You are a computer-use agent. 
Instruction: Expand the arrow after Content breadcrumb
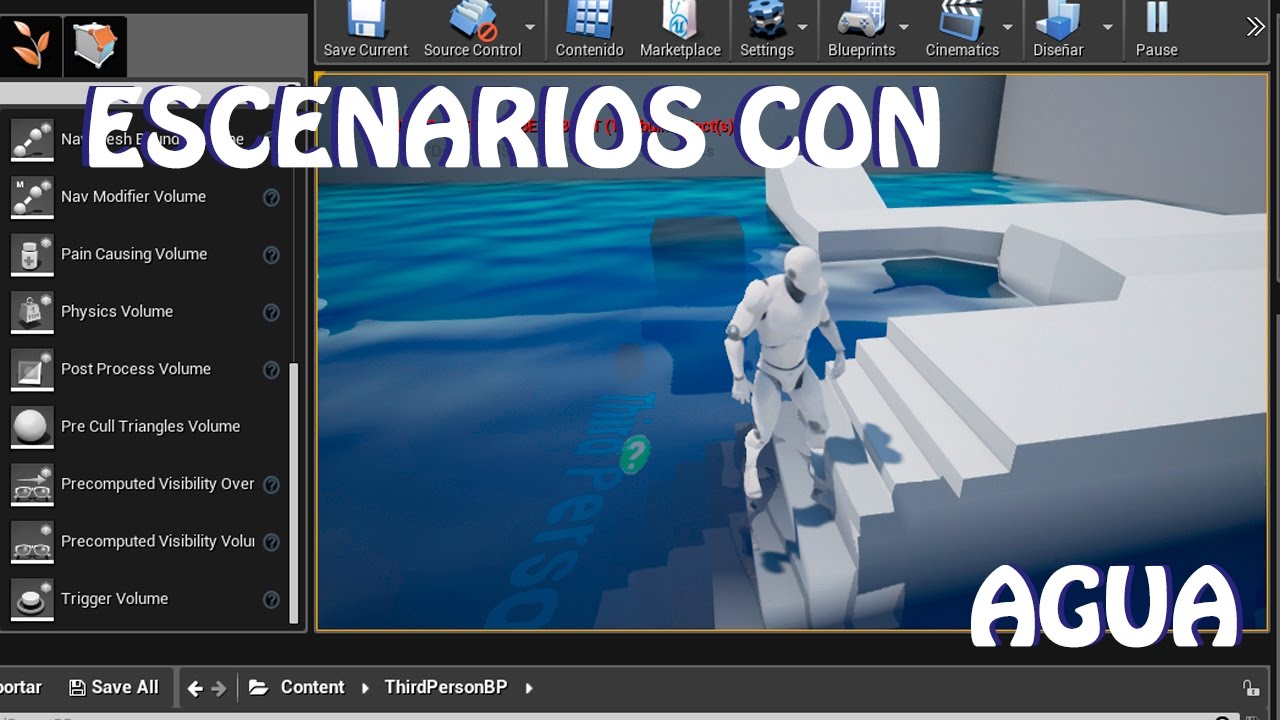tap(365, 688)
